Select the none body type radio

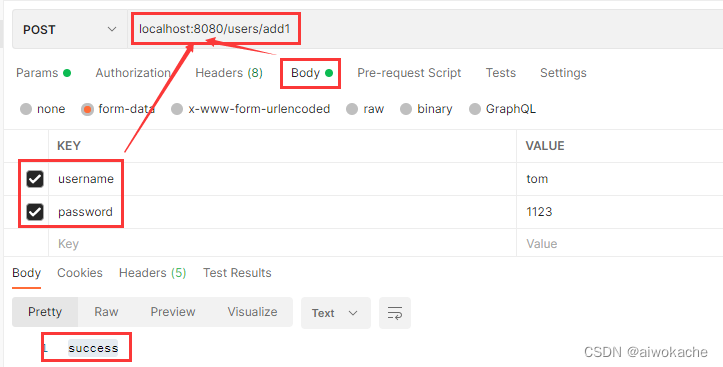(x=26, y=109)
